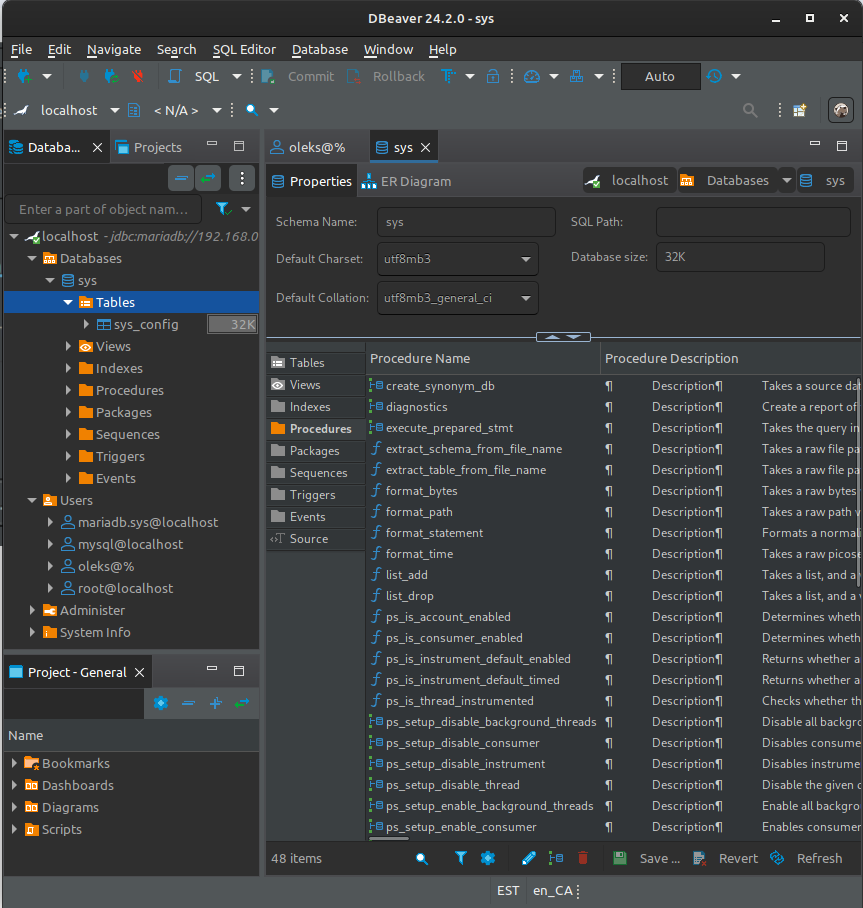Open the ER Diagram tab
863x908 pixels.
[407, 181]
